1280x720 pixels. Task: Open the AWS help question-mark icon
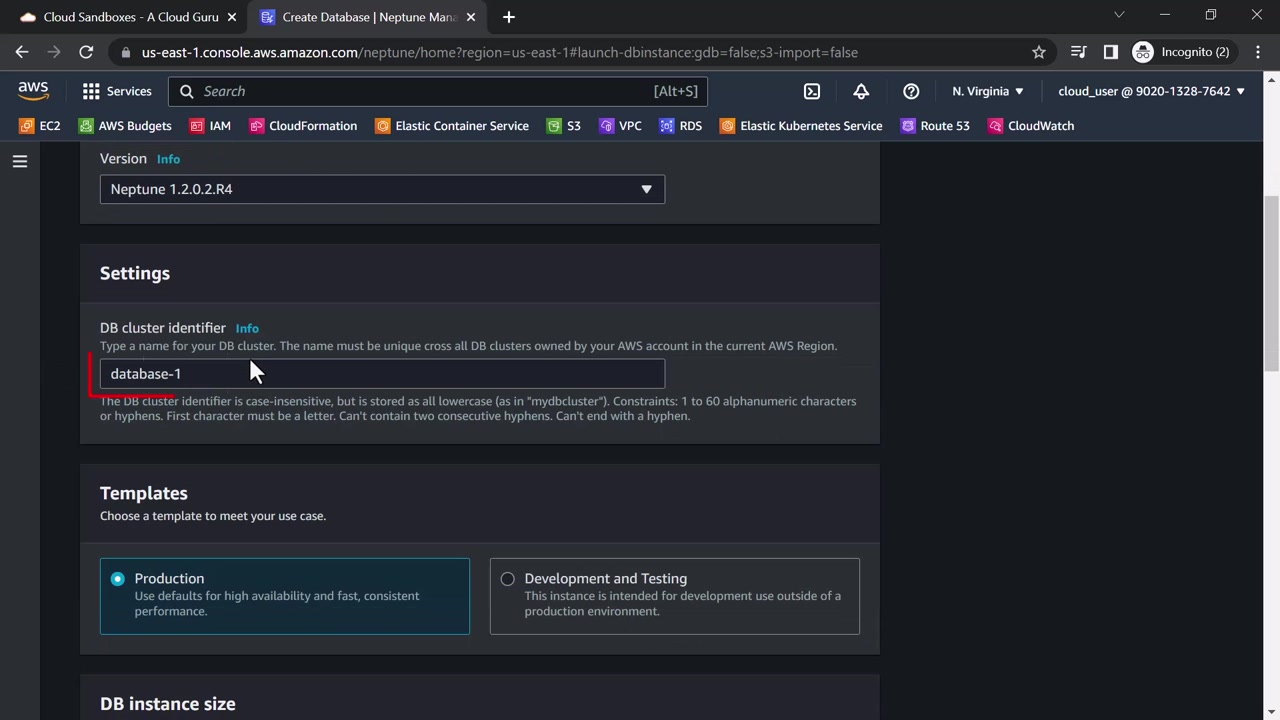[911, 91]
